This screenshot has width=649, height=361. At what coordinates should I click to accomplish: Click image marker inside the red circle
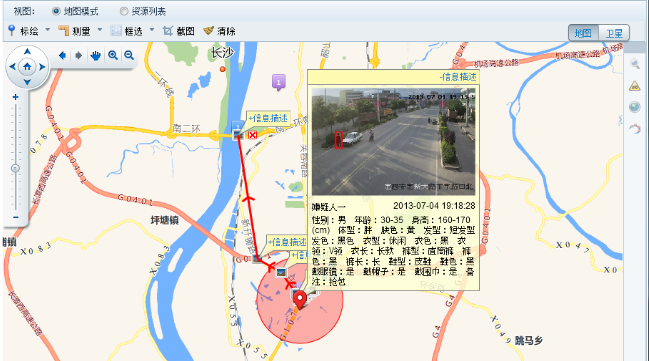[x=281, y=272]
